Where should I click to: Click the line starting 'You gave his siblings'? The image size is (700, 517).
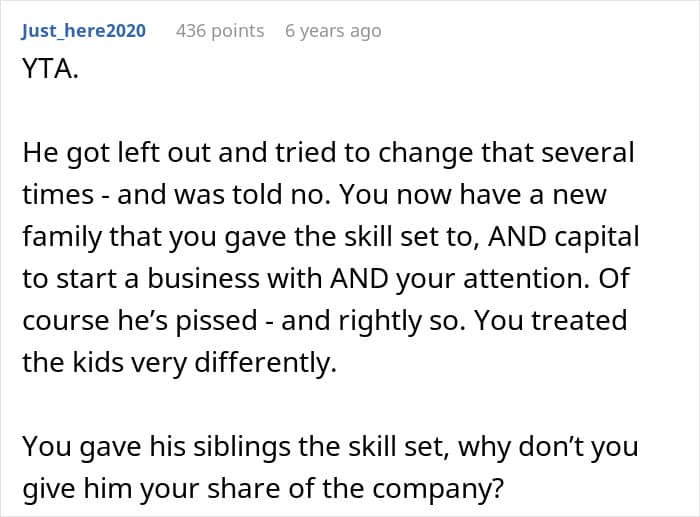click(330, 445)
